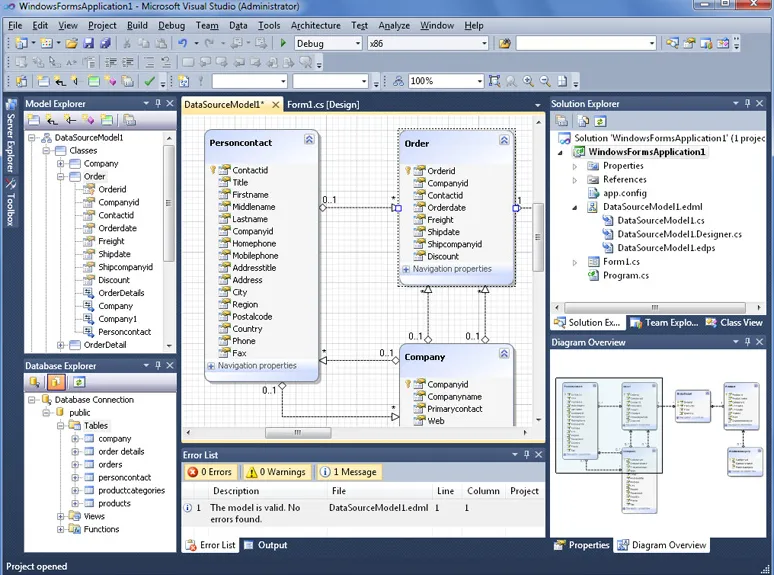Viewport: 774px width, 575px height.
Task: Toggle the 0 Warnings filter
Action: [x=276, y=472]
